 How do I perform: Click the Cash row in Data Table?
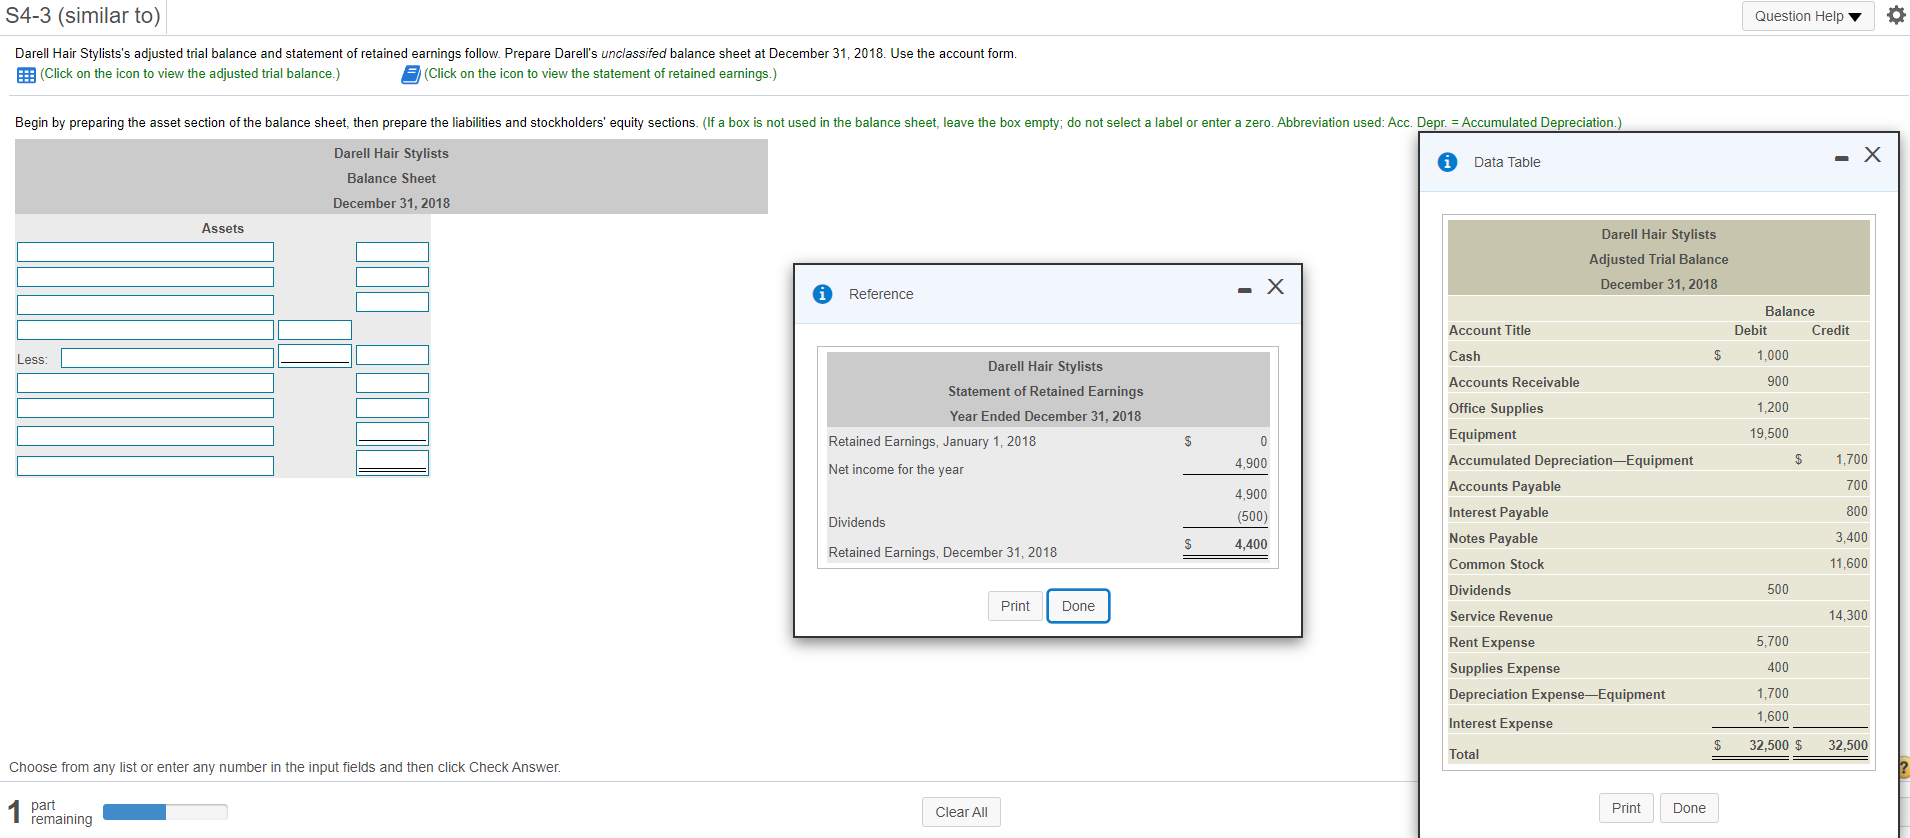tap(1658, 356)
